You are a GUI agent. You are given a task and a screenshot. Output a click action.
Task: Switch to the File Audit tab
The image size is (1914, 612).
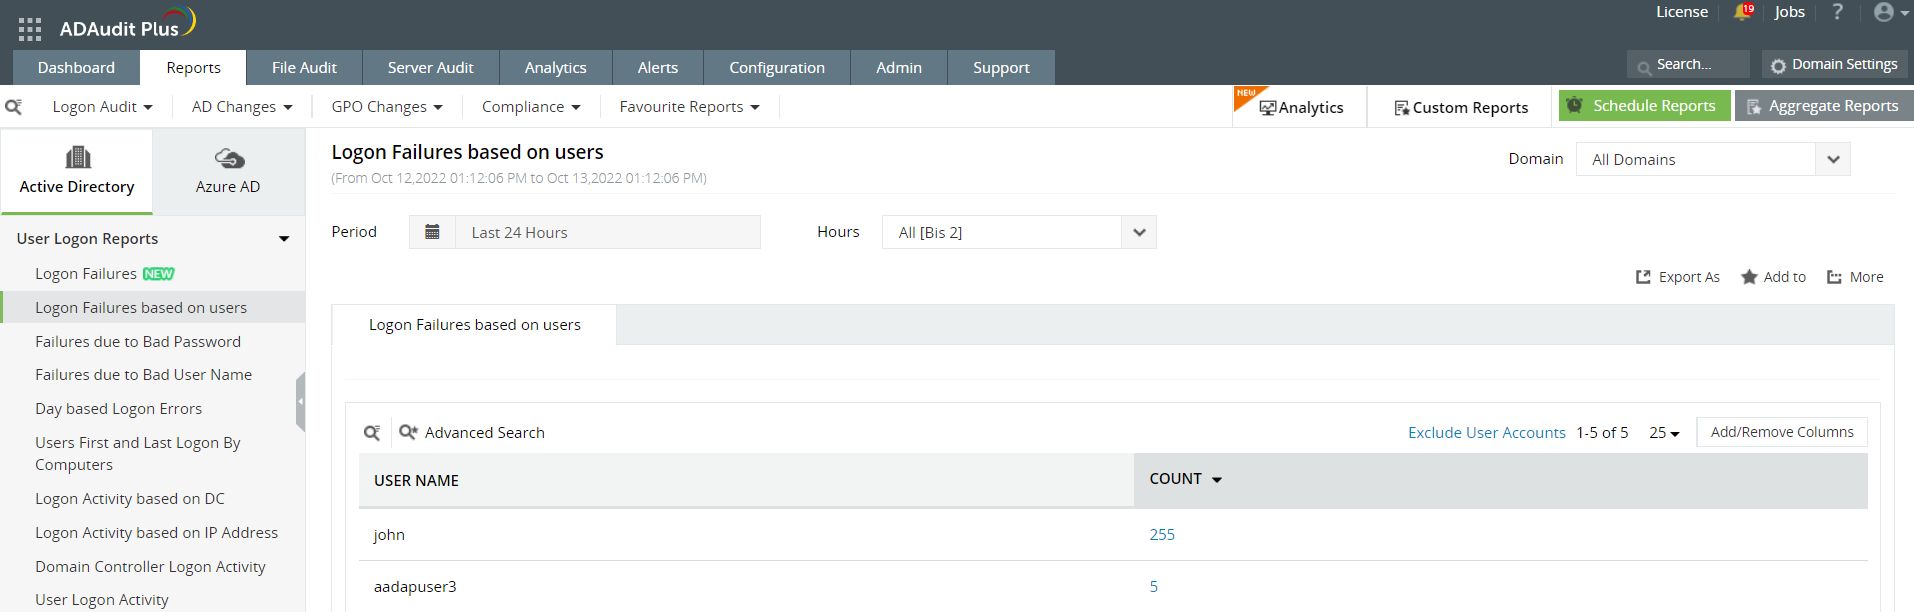point(304,68)
